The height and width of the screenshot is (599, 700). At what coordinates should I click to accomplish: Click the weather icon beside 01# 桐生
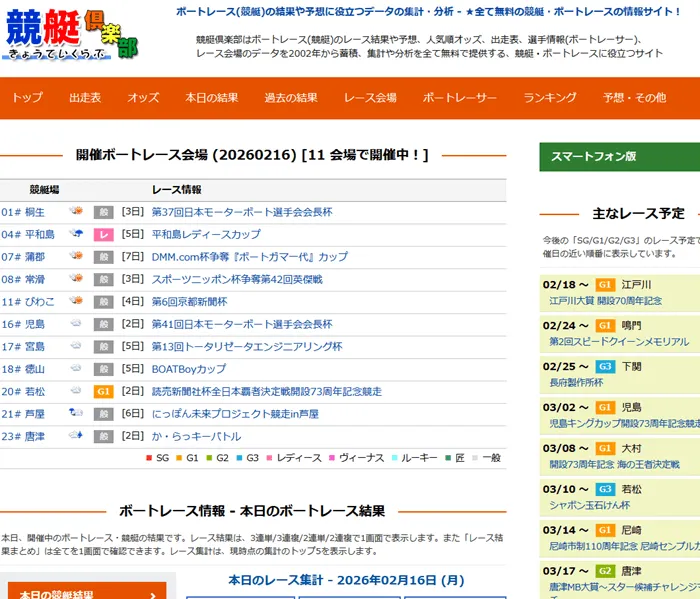[75, 212]
